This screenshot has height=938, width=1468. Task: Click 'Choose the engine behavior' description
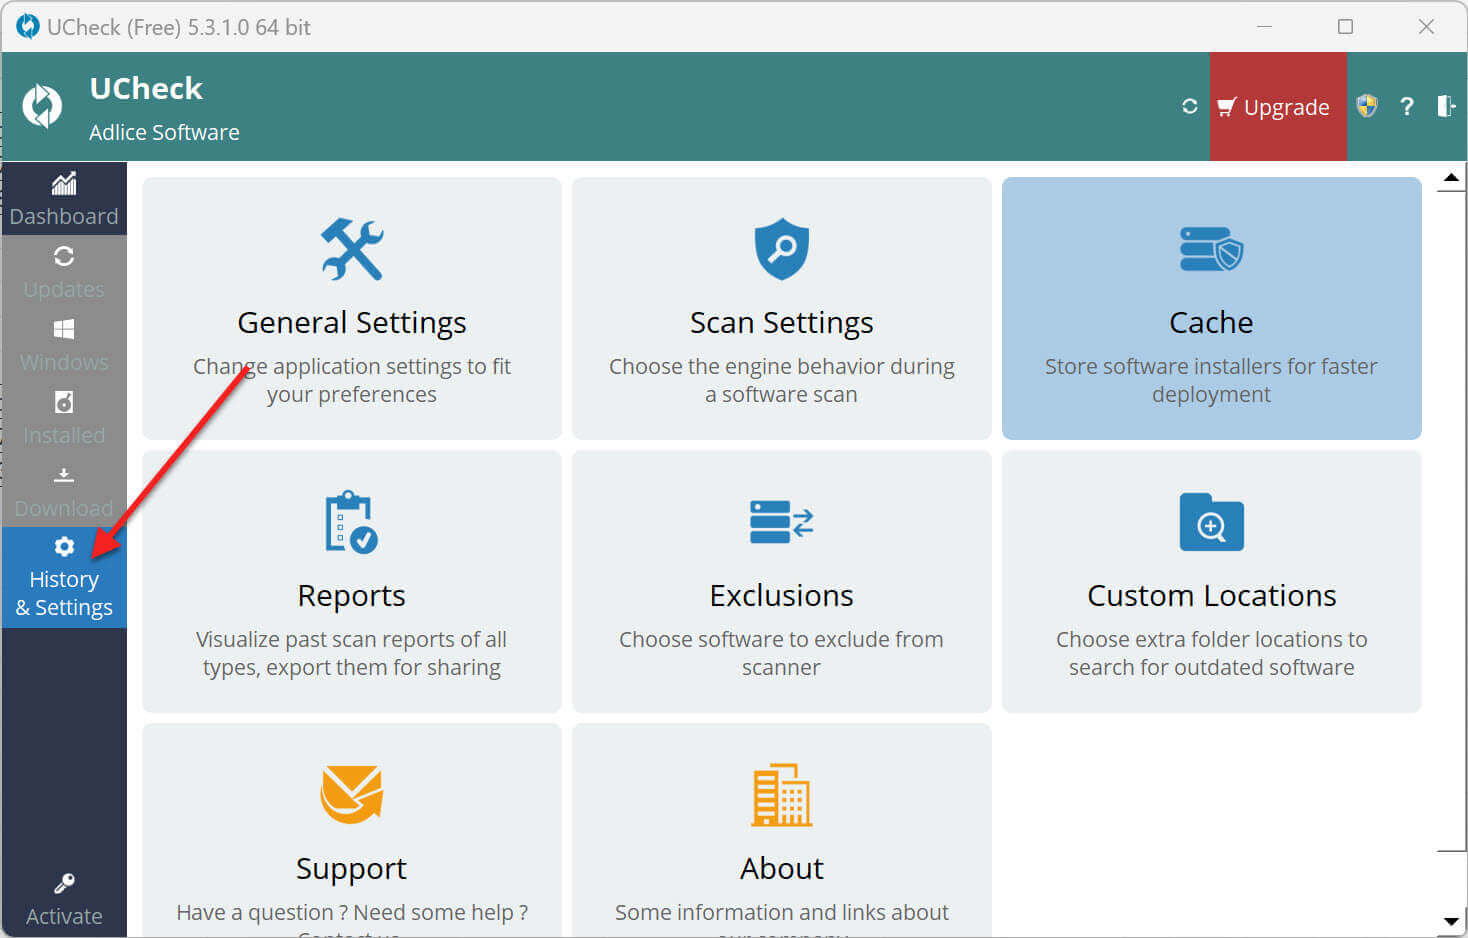click(782, 381)
